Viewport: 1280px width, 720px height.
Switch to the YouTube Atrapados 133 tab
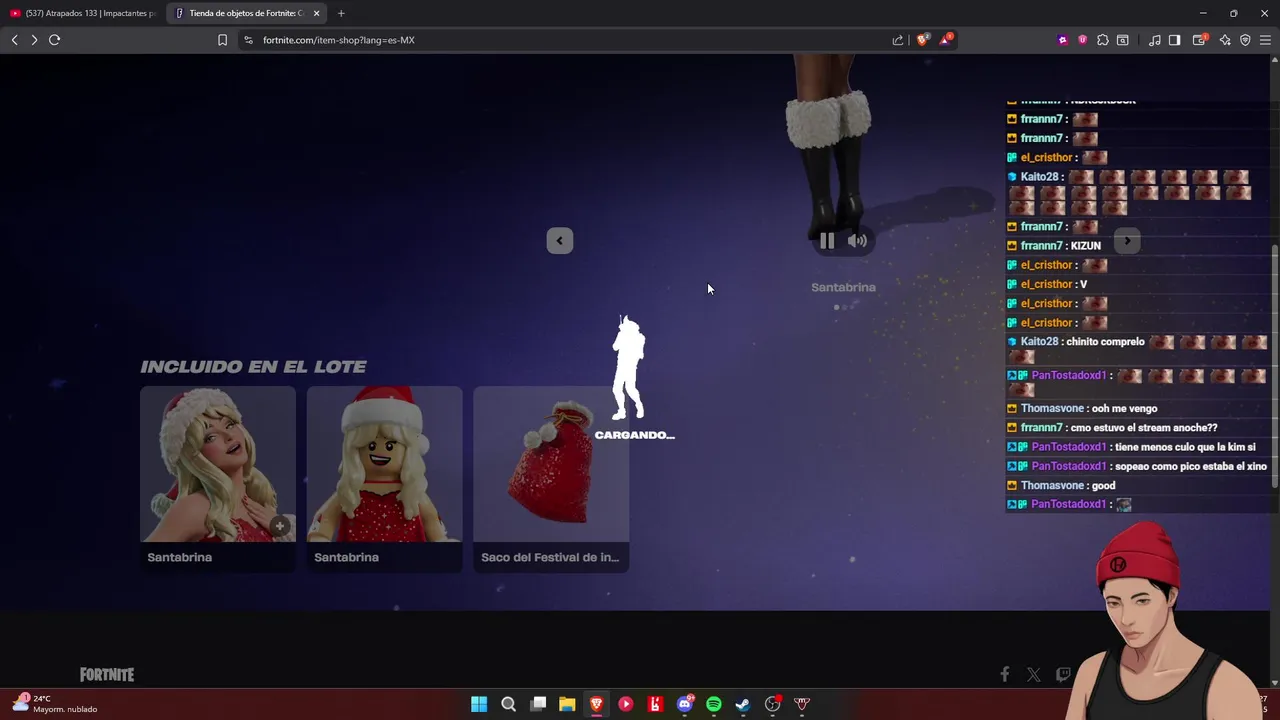click(x=84, y=13)
